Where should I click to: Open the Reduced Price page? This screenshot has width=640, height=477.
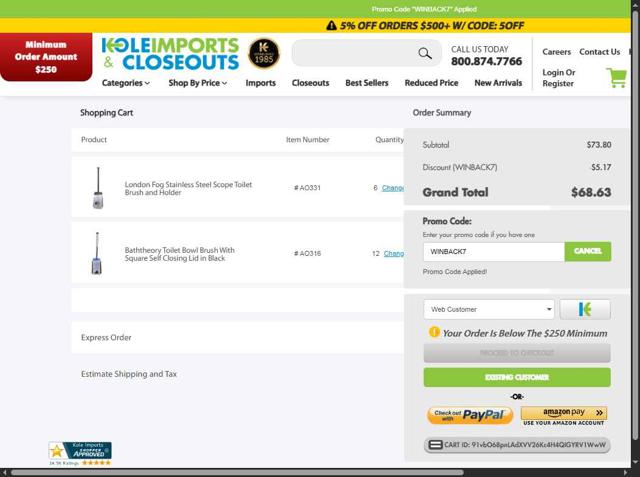coord(431,83)
